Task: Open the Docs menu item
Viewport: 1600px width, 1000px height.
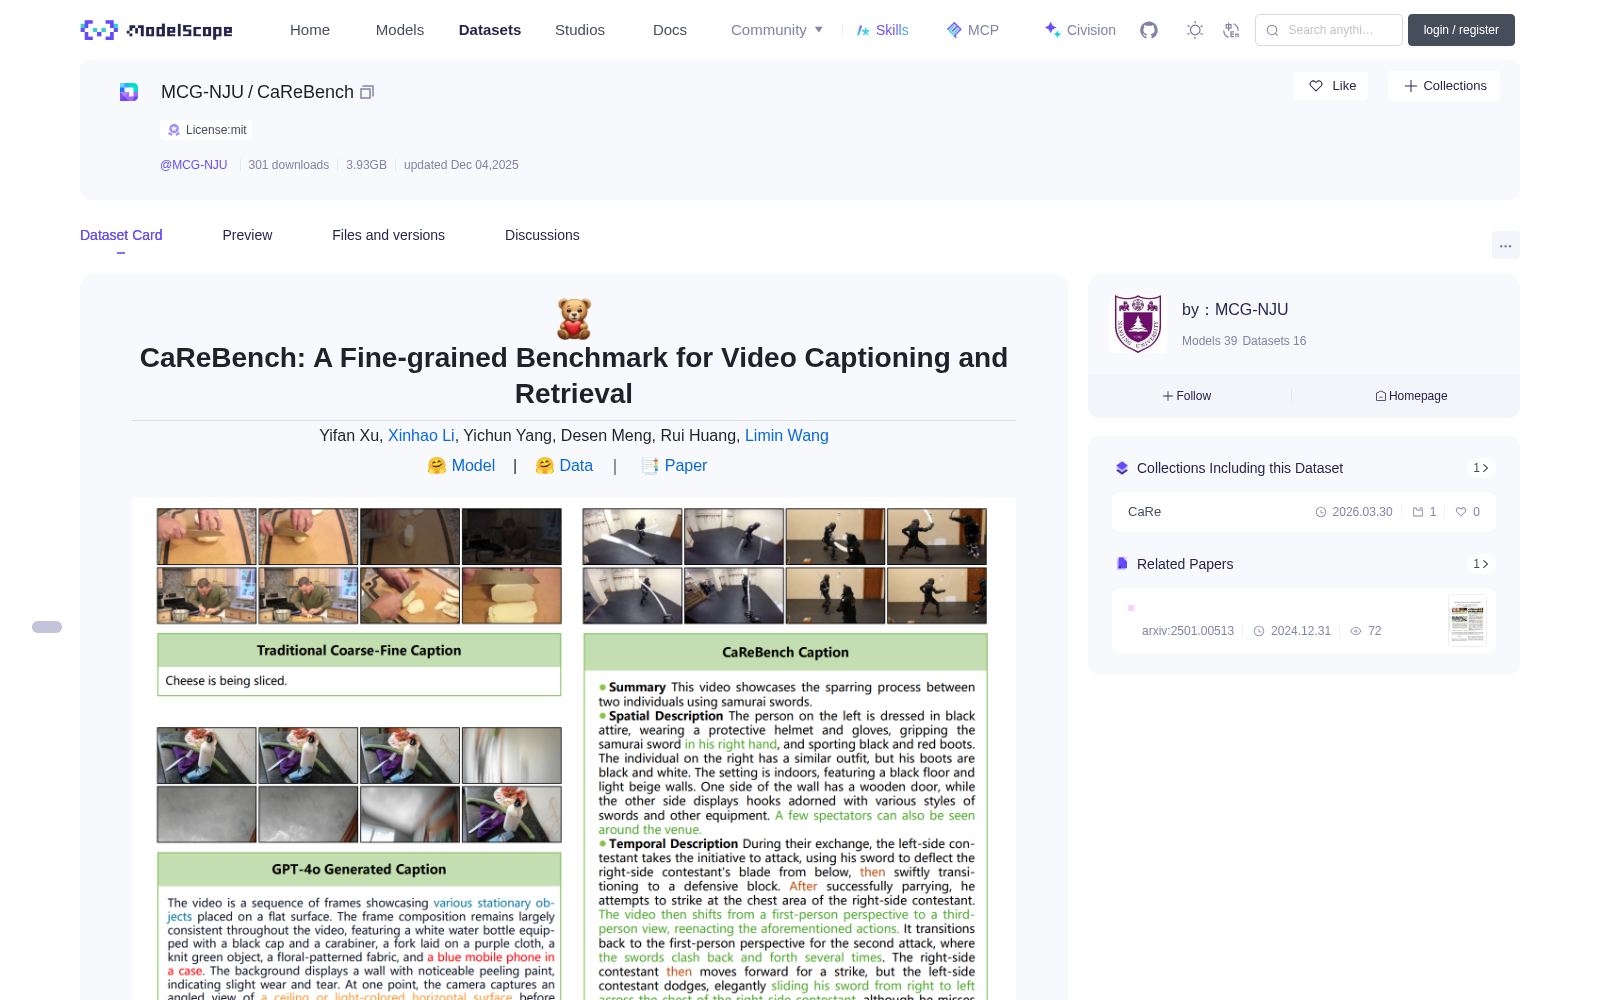Action: 670,30
